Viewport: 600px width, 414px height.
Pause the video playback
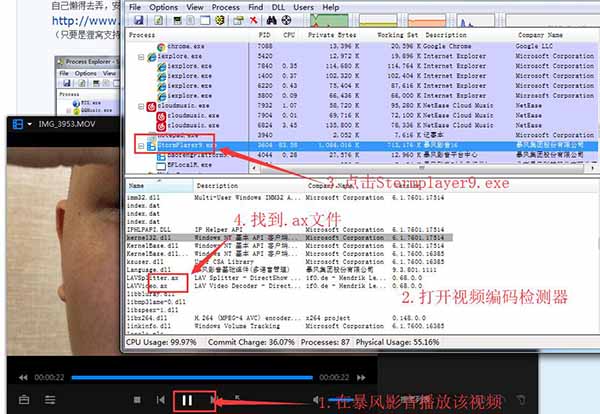[x=187, y=400]
